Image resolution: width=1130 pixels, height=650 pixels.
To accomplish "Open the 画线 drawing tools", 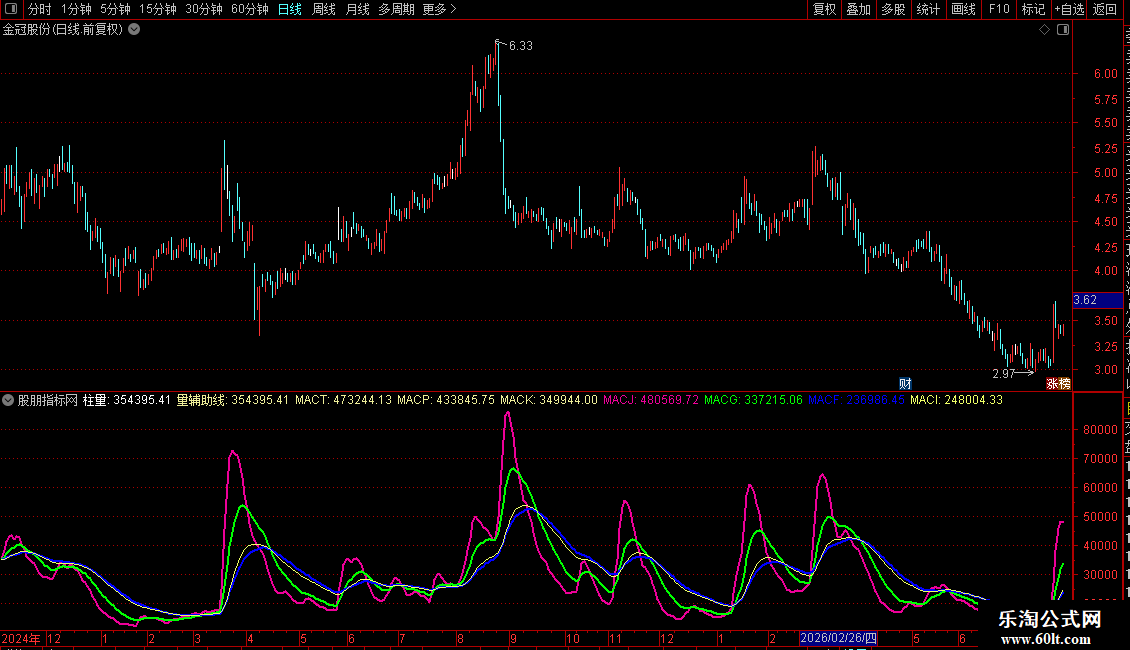I will [963, 9].
